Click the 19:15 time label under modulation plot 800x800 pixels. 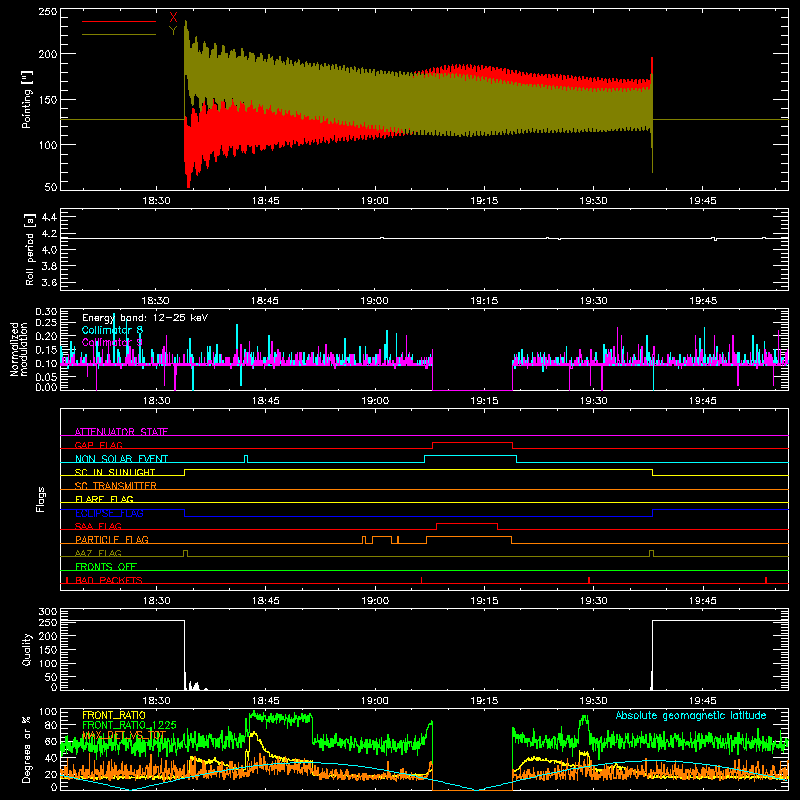[x=484, y=401]
